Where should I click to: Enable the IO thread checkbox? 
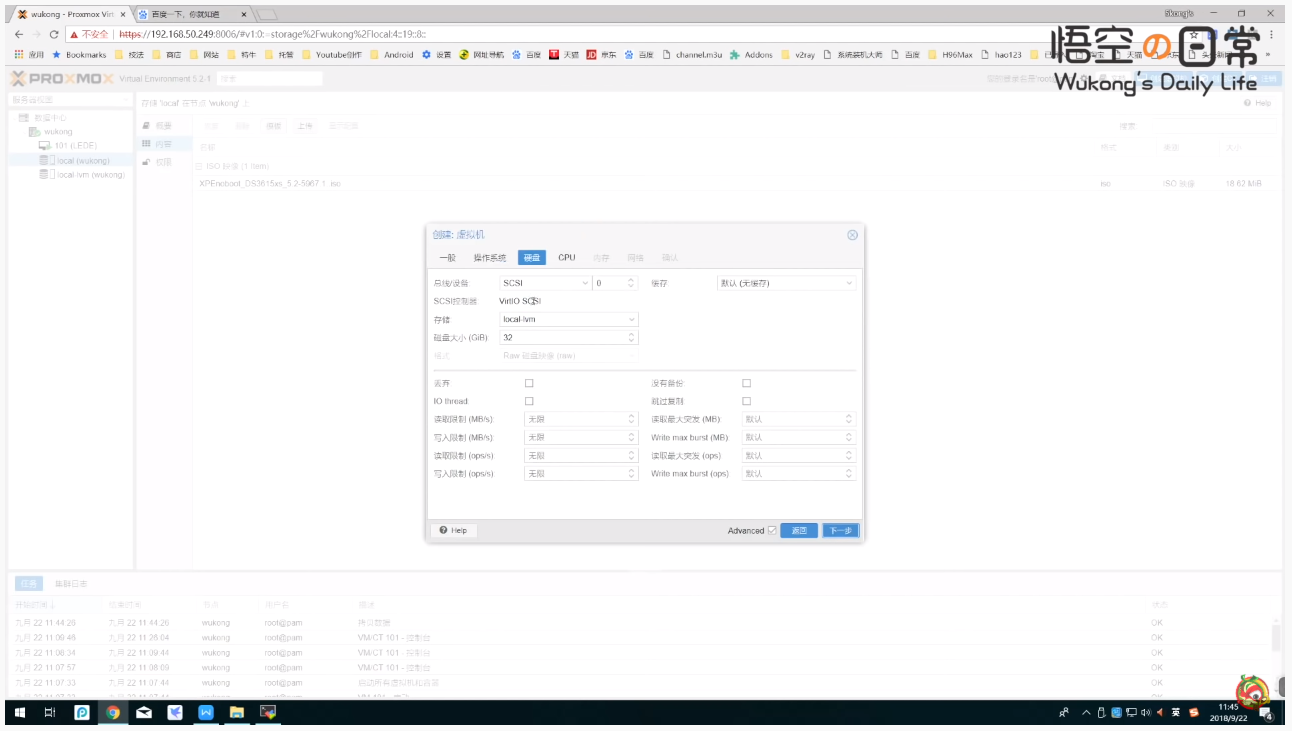pyautogui.click(x=529, y=401)
